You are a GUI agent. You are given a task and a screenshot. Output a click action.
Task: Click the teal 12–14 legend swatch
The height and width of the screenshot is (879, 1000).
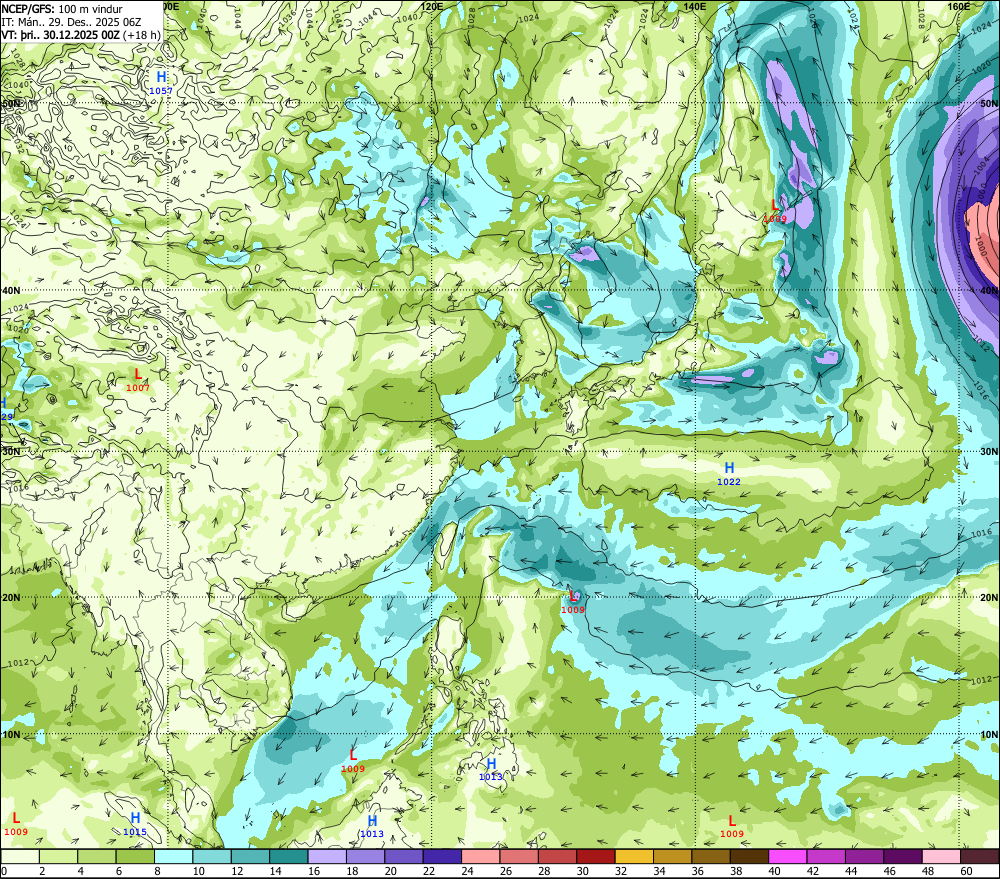tap(251, 856)
